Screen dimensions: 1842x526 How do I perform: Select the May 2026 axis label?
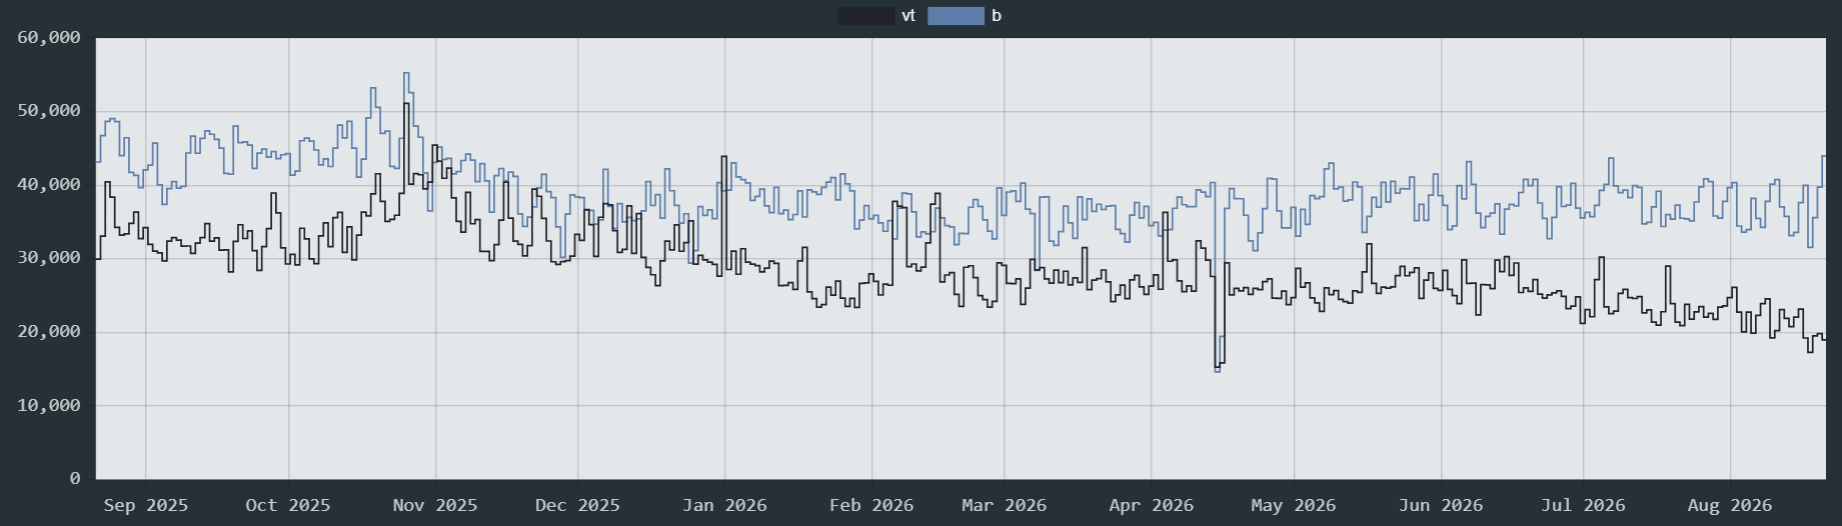1293,505
